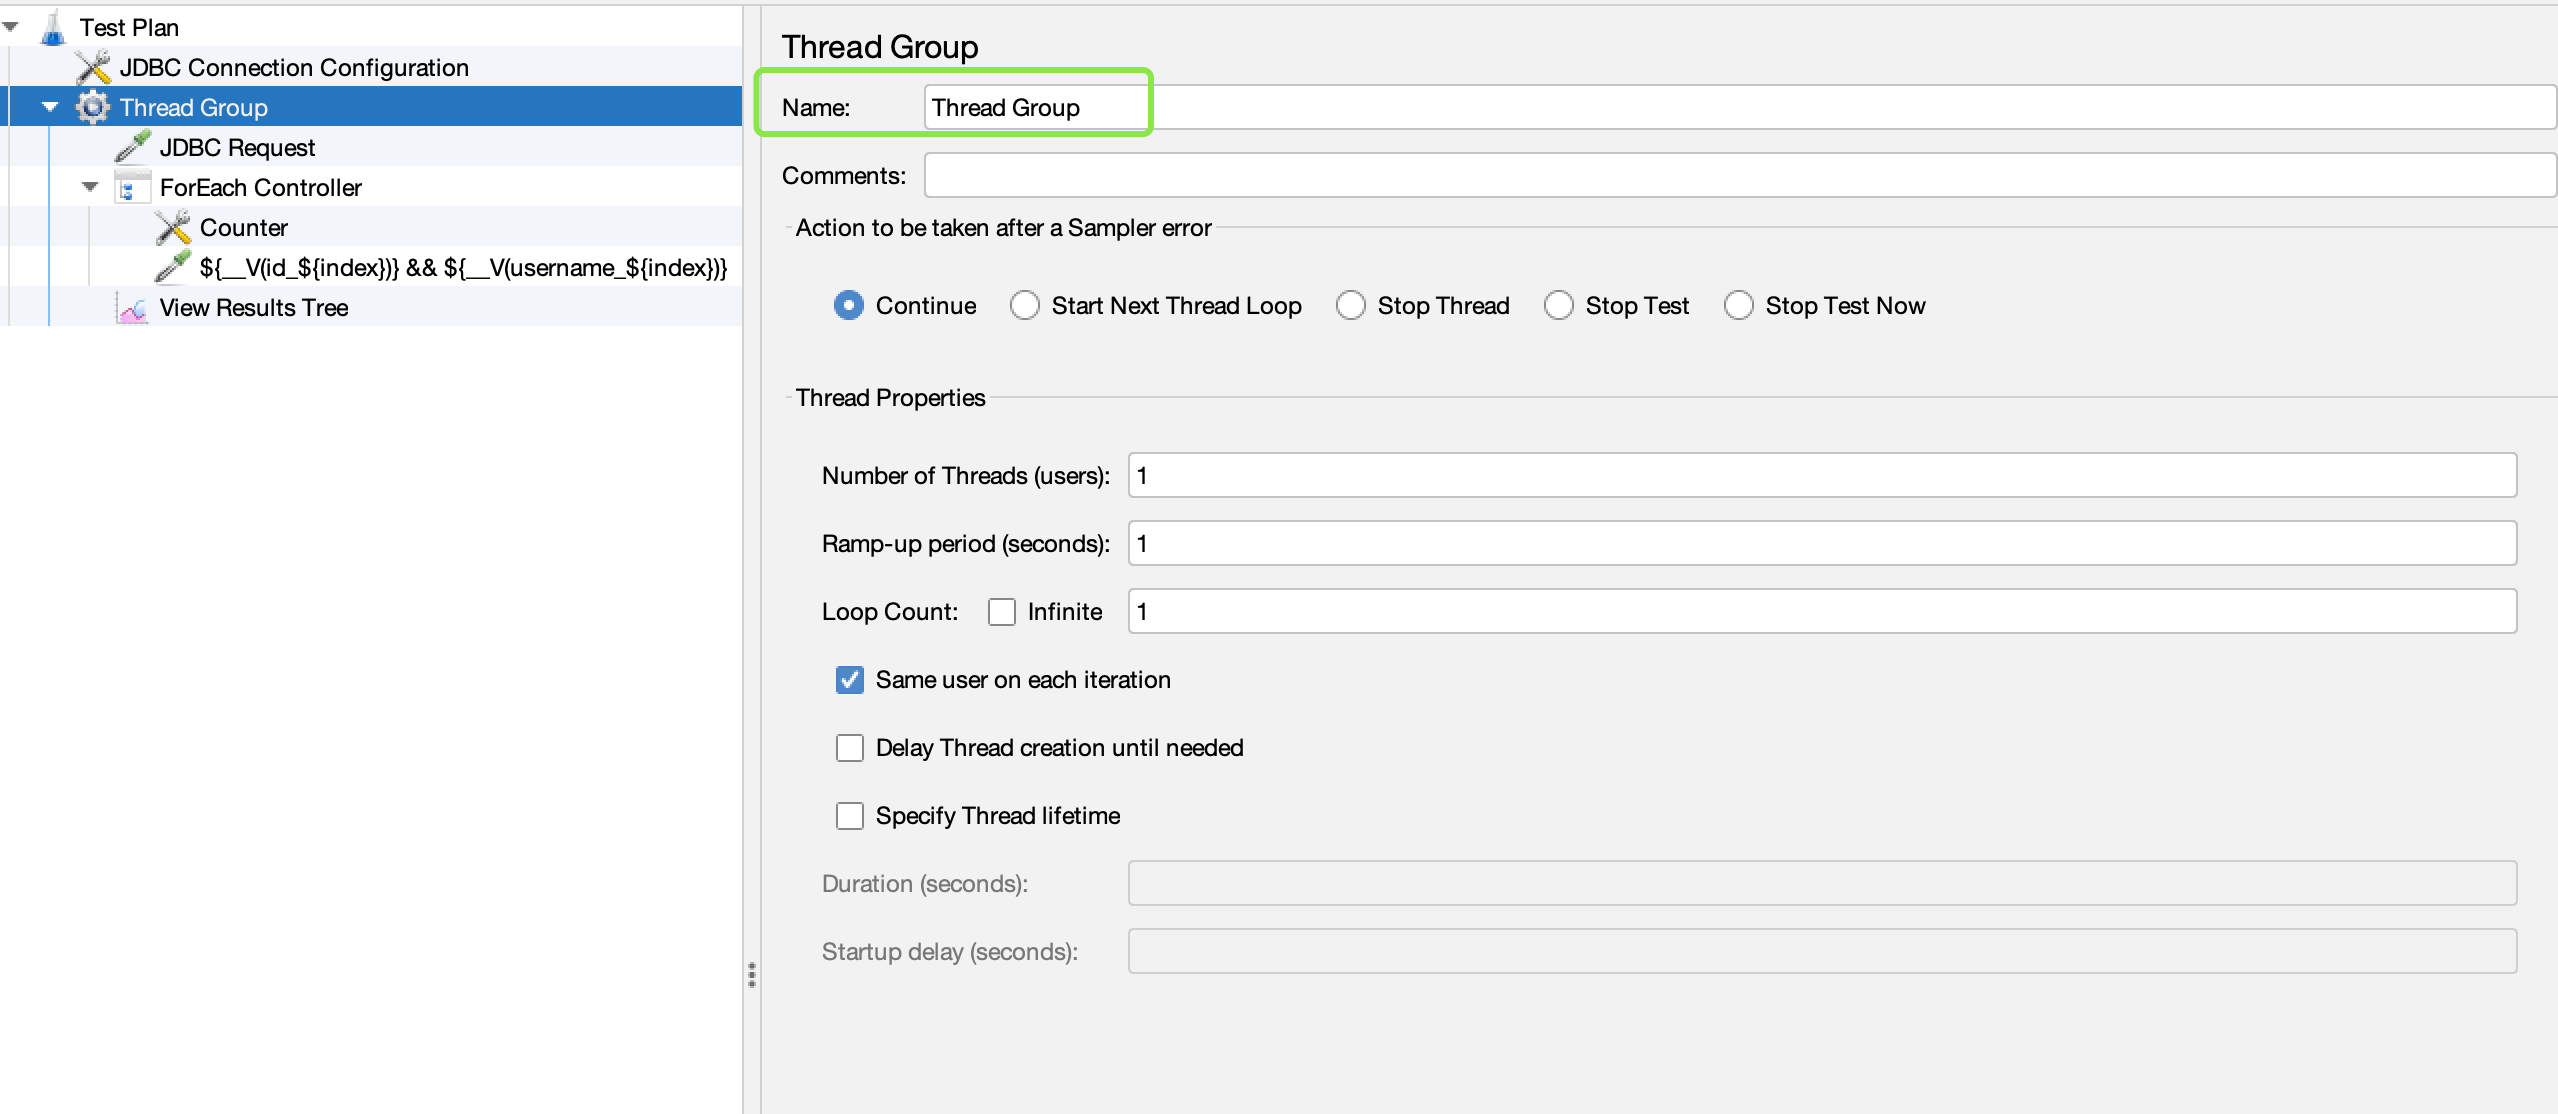Click the Test Plan flask icon
Image resolution: width=2558 pixels, height=1114 pixels.
click(x=52, y=28)
